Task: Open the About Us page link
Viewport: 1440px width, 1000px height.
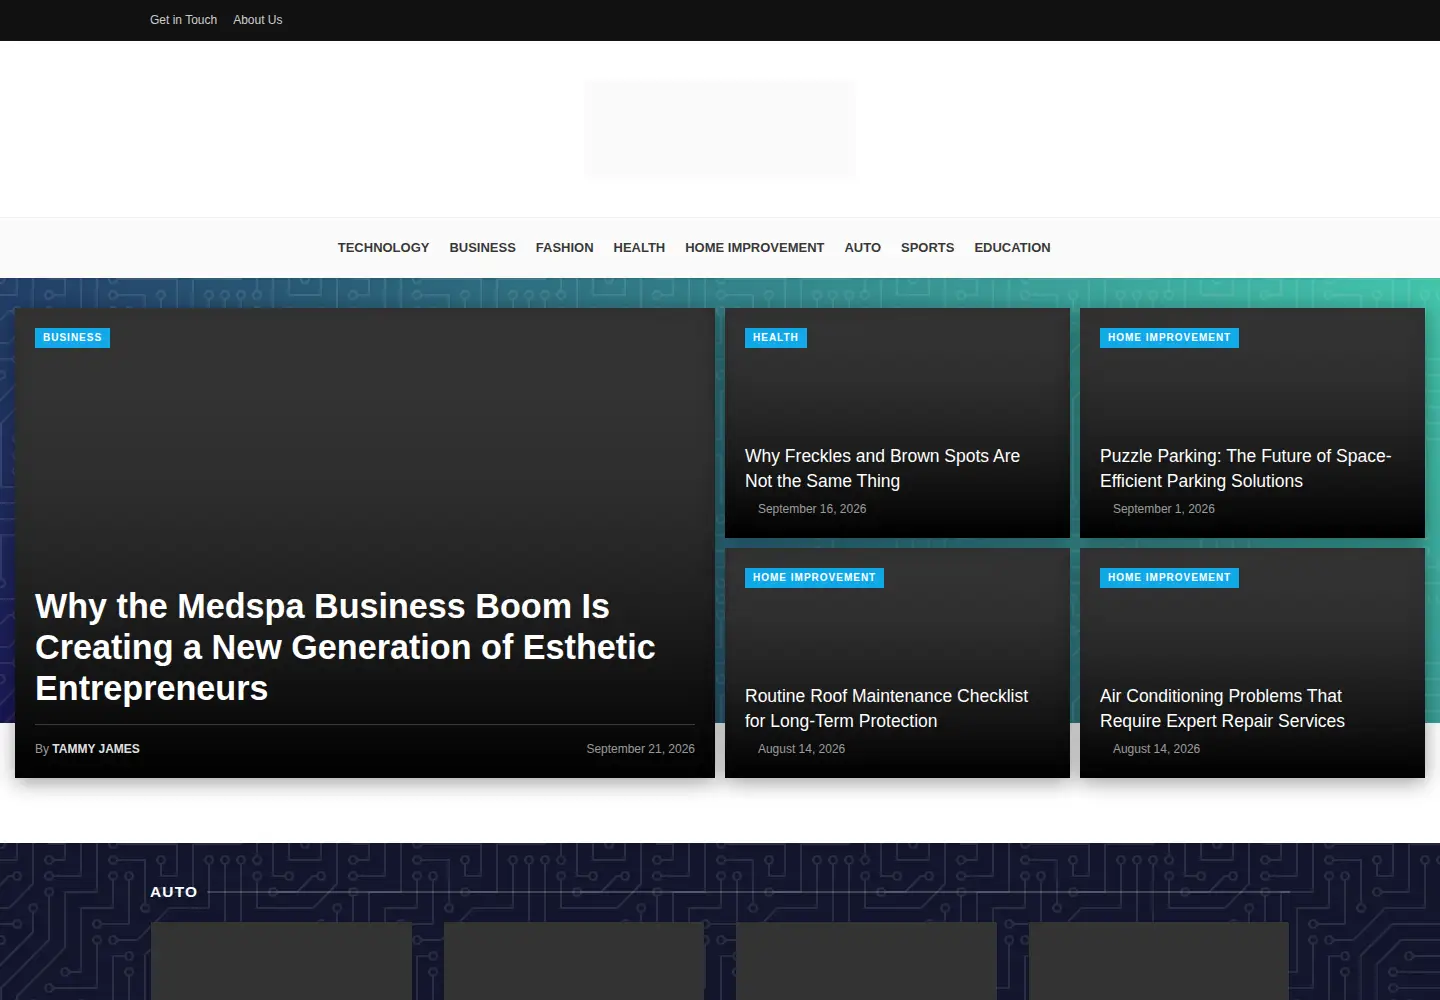Action: [257, 20]
